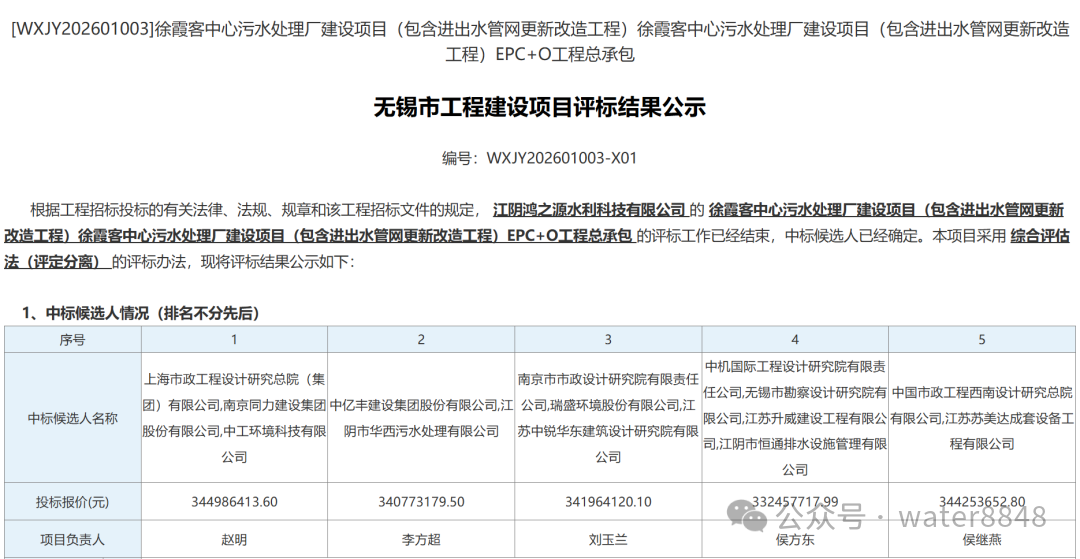1080x559 pixels.
Task: Click the number 编号：WXJY202601003-X01
Action: pyautogui.click(x=539, y=158)
